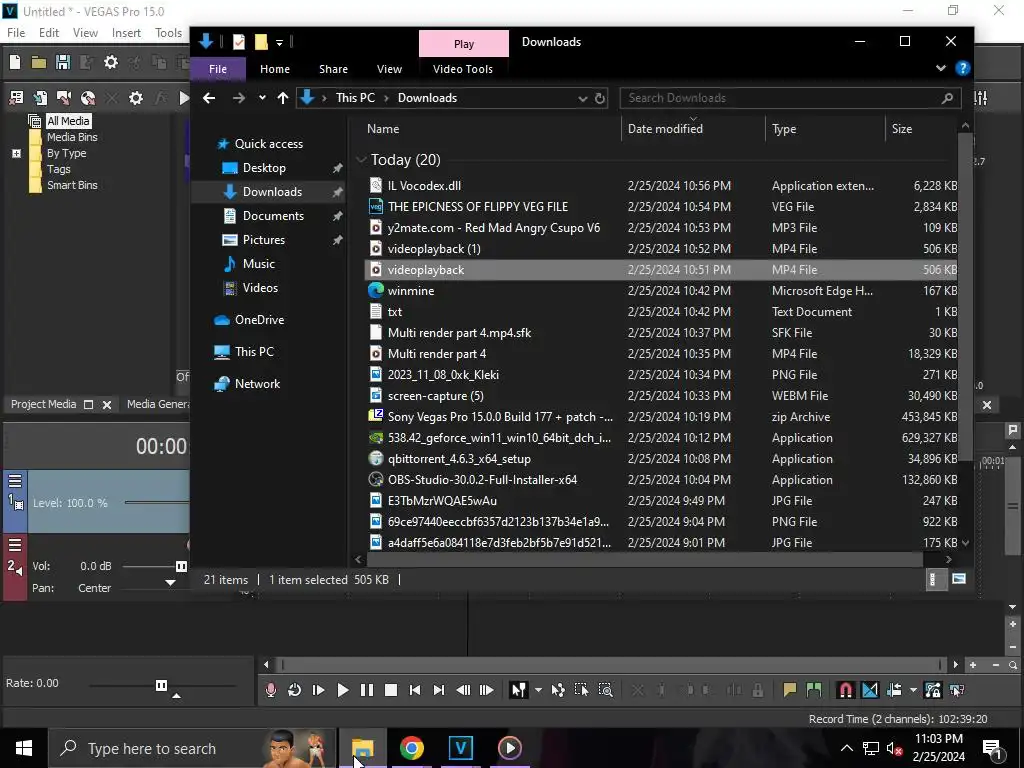The width and height of the screenshot is (1024, 768).
Task: Toggle Loop Playback in transport bar
Action: [295, 690]
